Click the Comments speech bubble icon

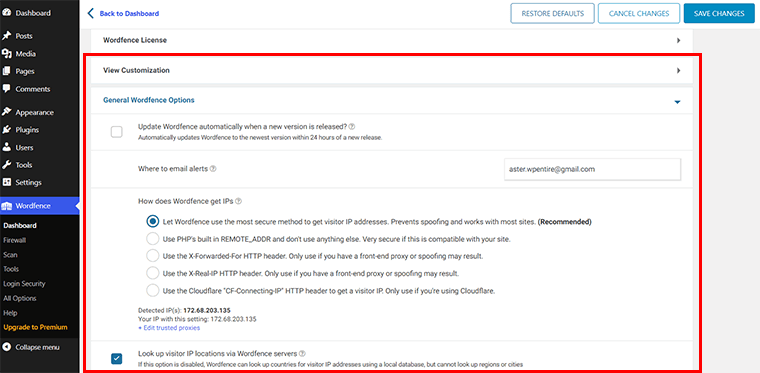[7, 89]
